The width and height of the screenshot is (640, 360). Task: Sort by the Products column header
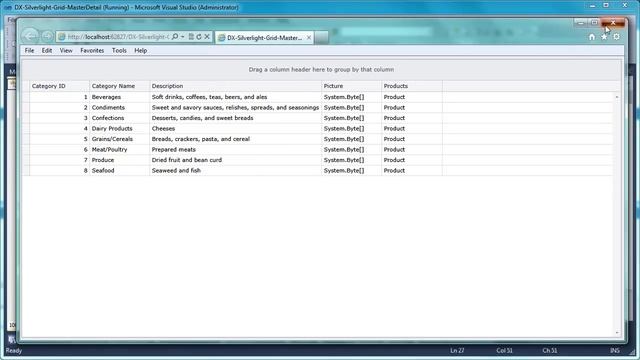412,86
